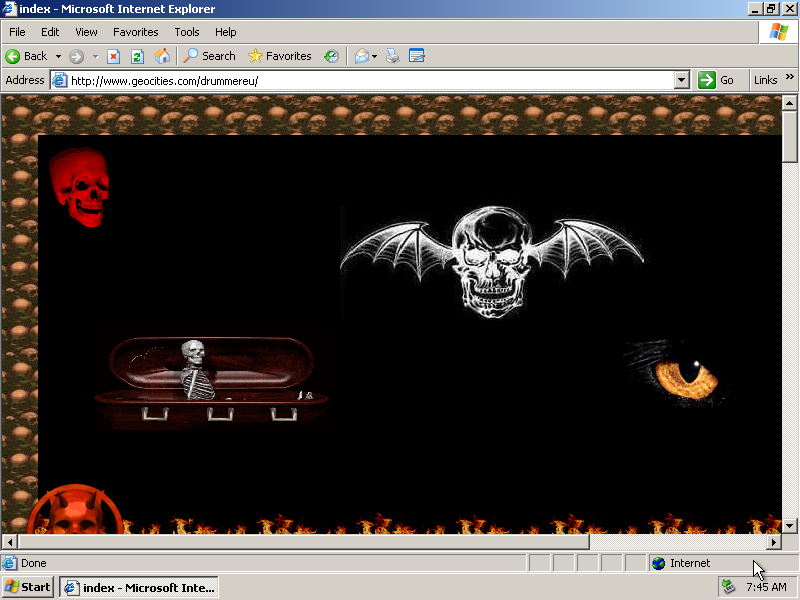Click the Edit page toolbar icon
800x600 pixels.
pos(417,56)
